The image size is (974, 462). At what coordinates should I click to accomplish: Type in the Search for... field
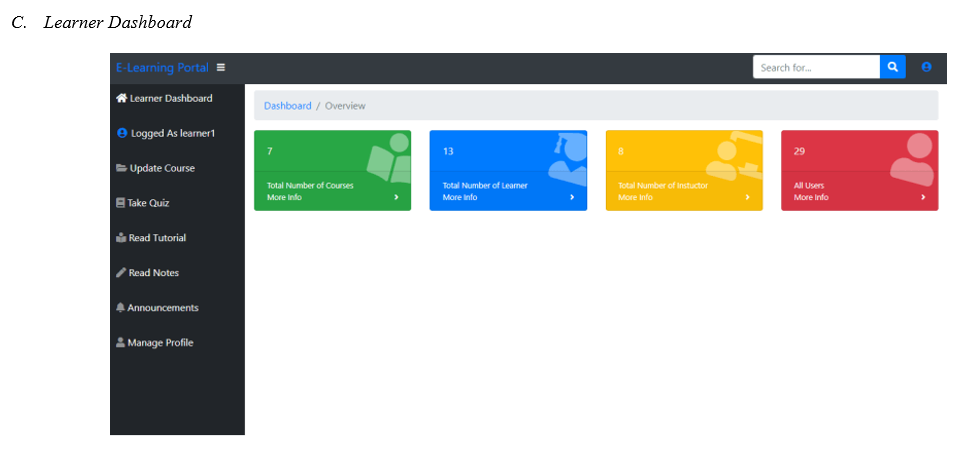(x=815, y=67)
